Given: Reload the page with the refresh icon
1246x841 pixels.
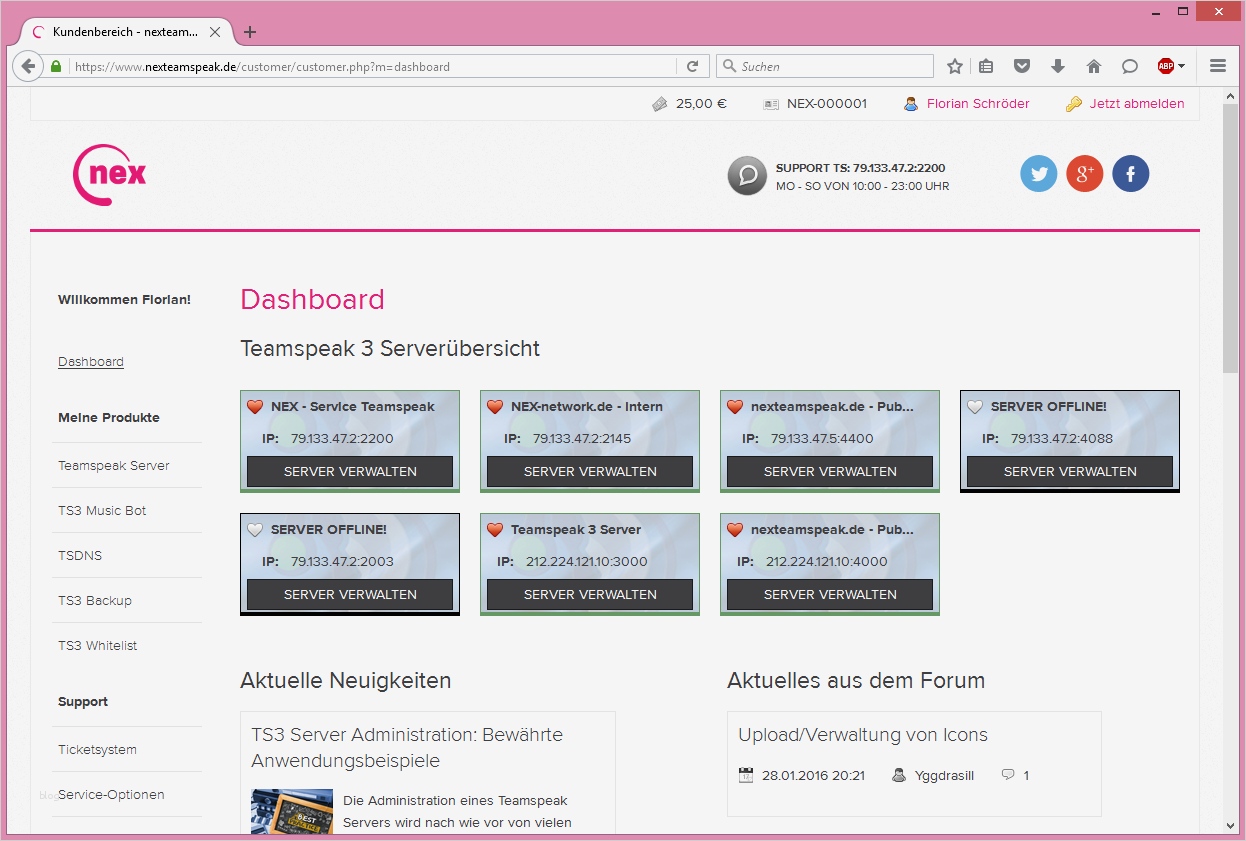Looking at the screenshot, I should click(692, 67).
